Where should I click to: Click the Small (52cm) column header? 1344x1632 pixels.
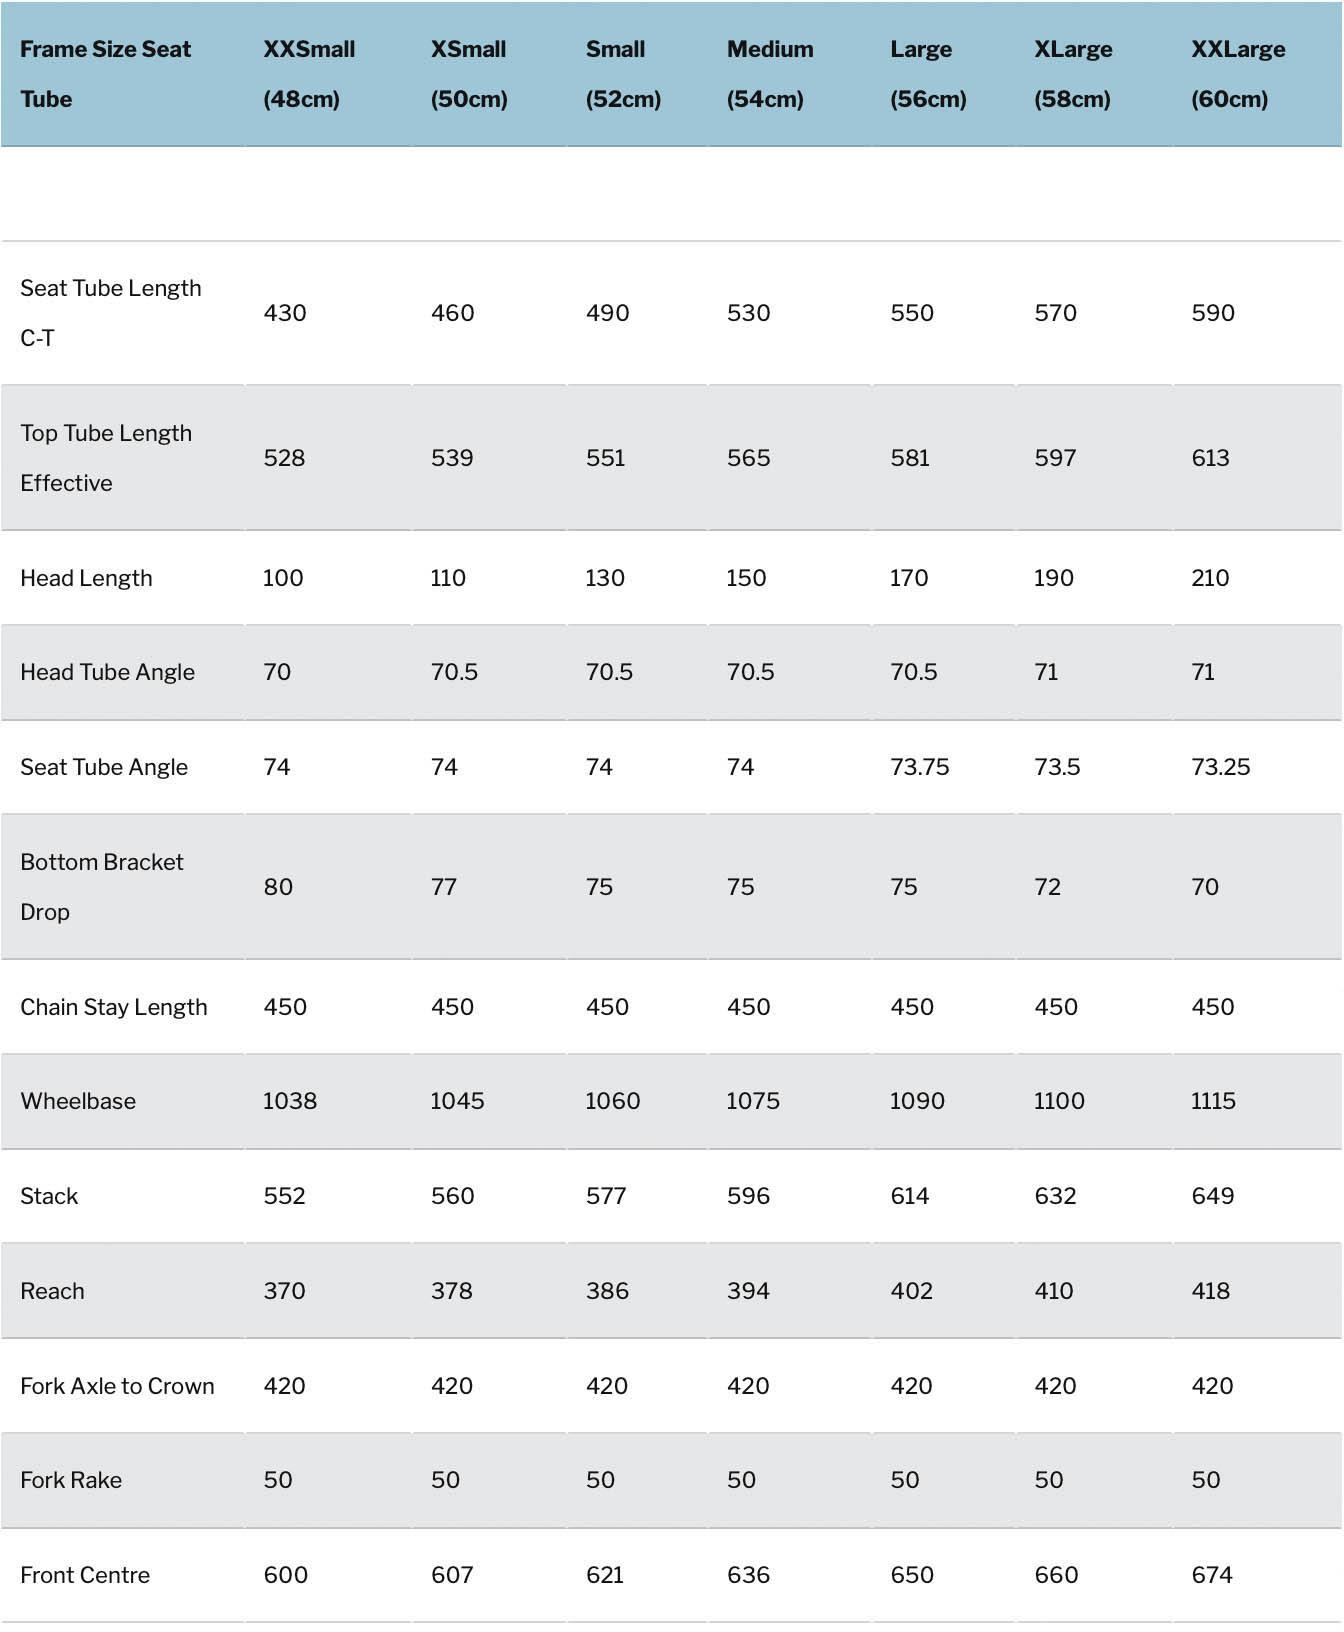click(x=623, y=74)
